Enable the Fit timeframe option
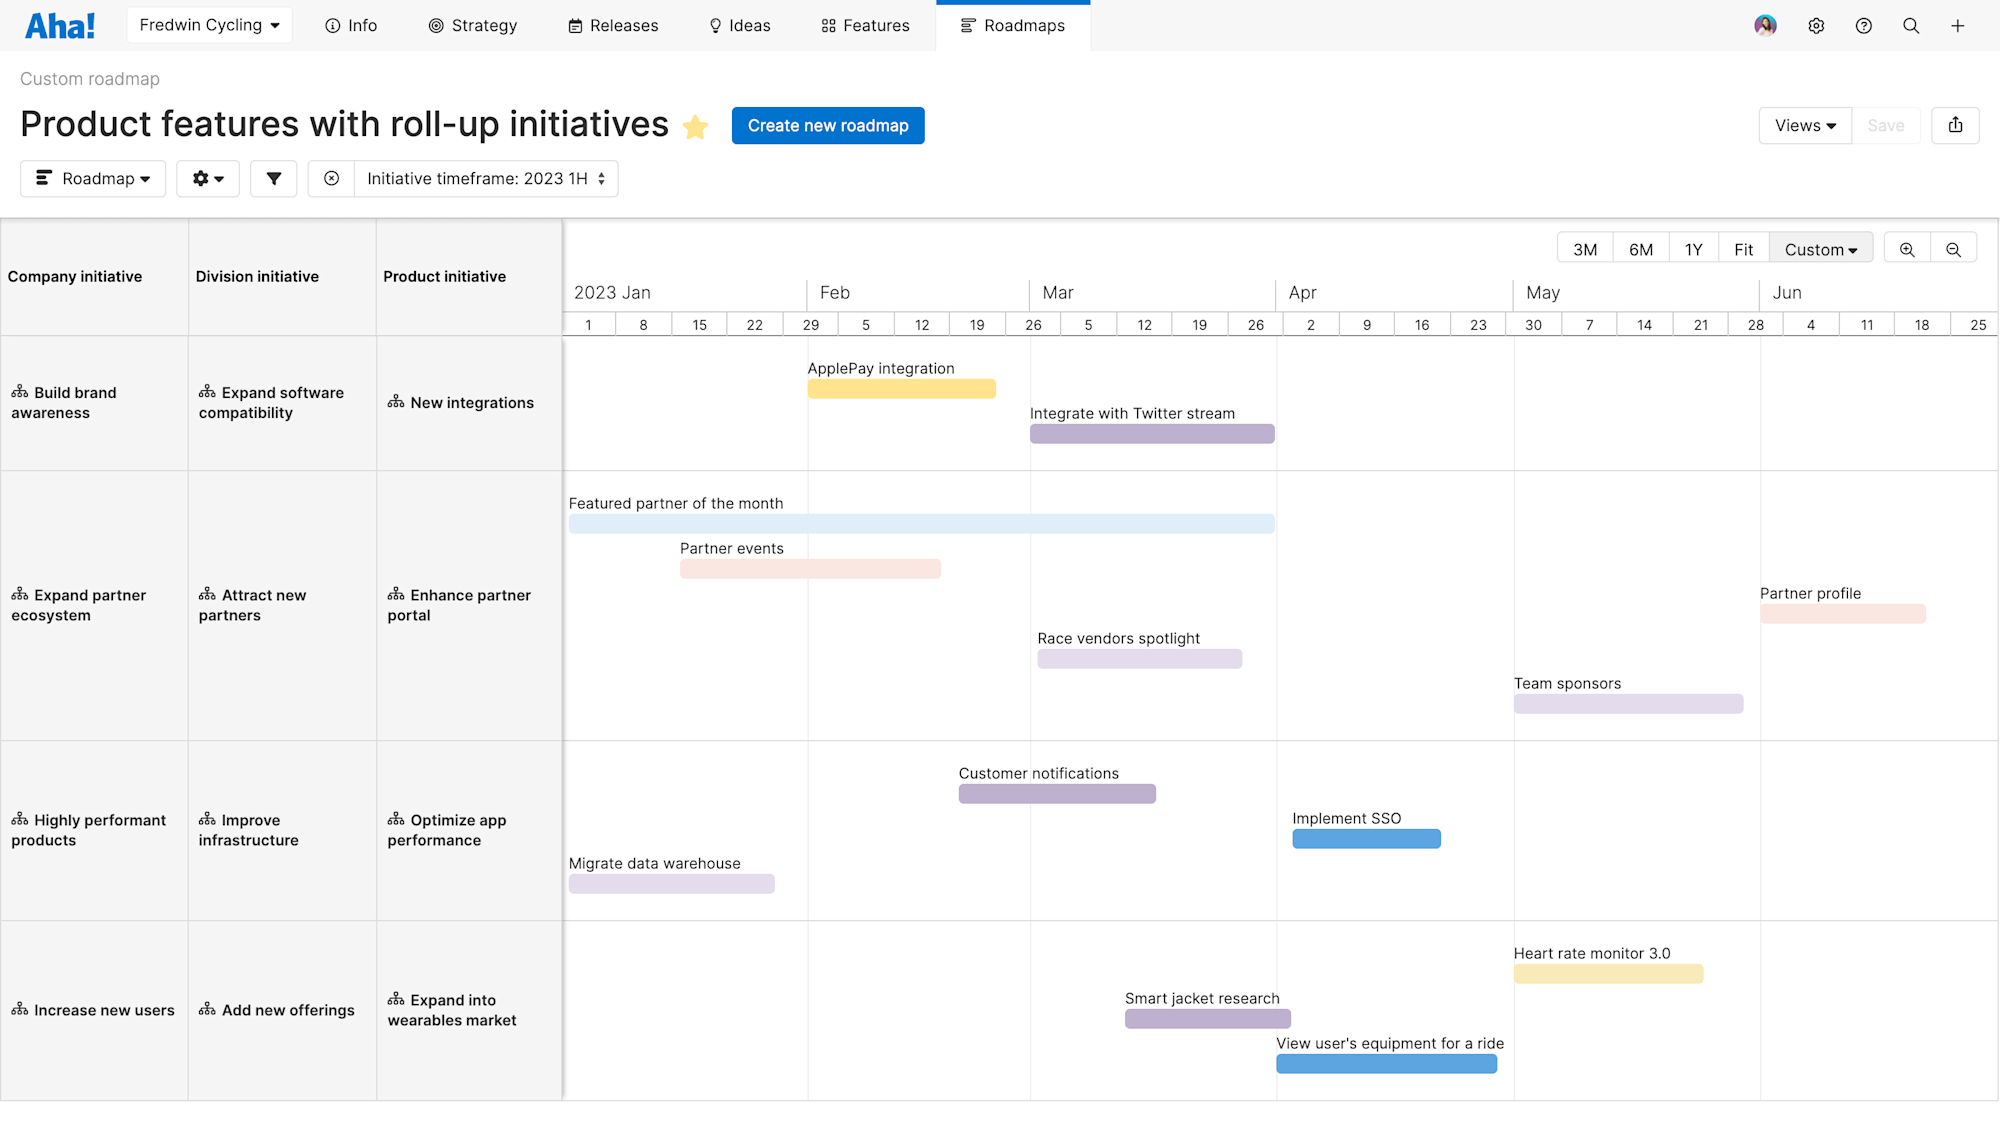 pyautogui.click(x=1743, y=247)
